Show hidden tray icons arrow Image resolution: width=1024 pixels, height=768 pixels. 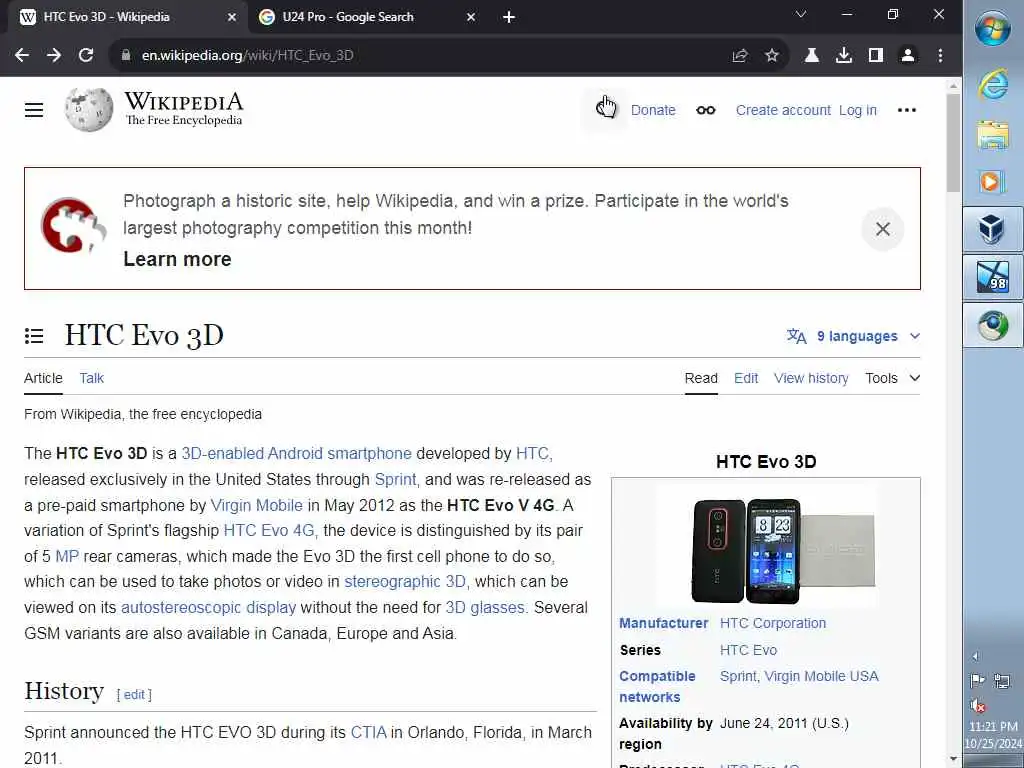(976, 656)
